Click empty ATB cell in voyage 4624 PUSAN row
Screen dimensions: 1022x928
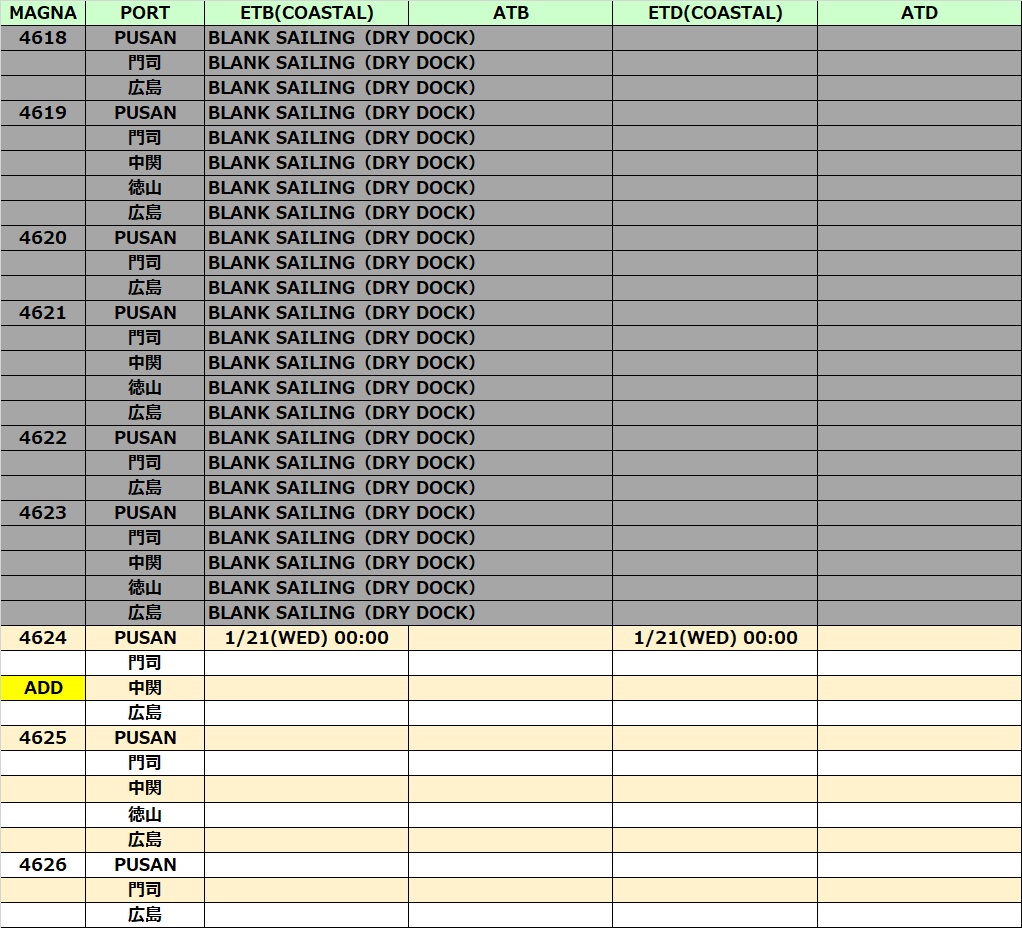click(510, 638)
